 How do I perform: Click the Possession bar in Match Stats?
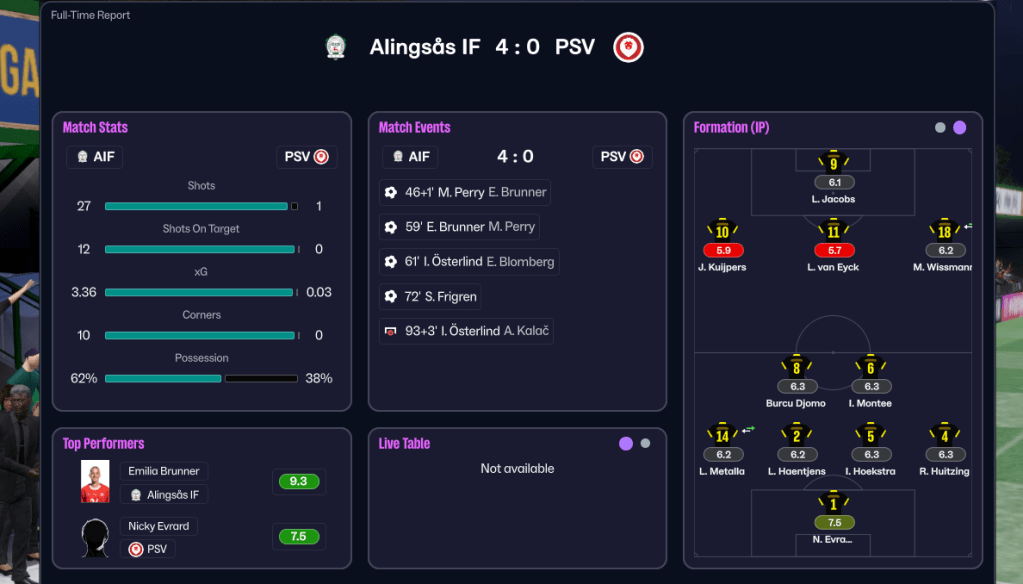click(x=201, y=379)
